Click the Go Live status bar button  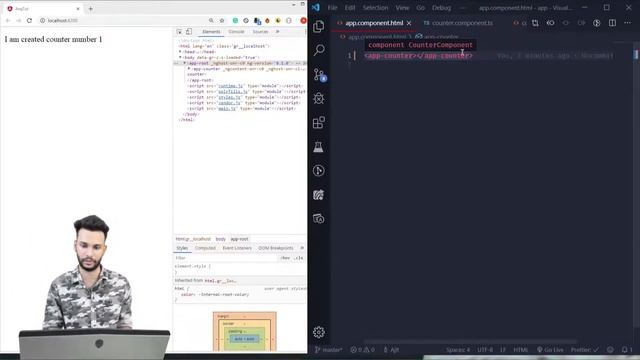(x=550, y=350)
